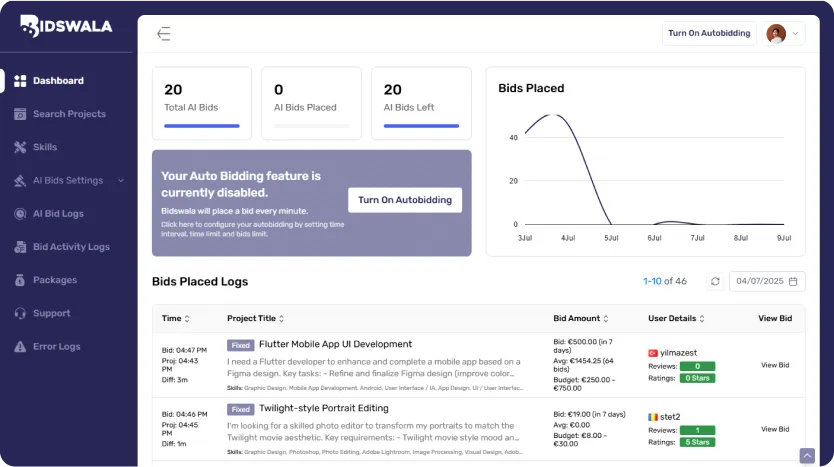This screenshot has width=834, height=467.
Task: Click the Skills tools icon
Action: pyautogui.click(x=20, y=147)
